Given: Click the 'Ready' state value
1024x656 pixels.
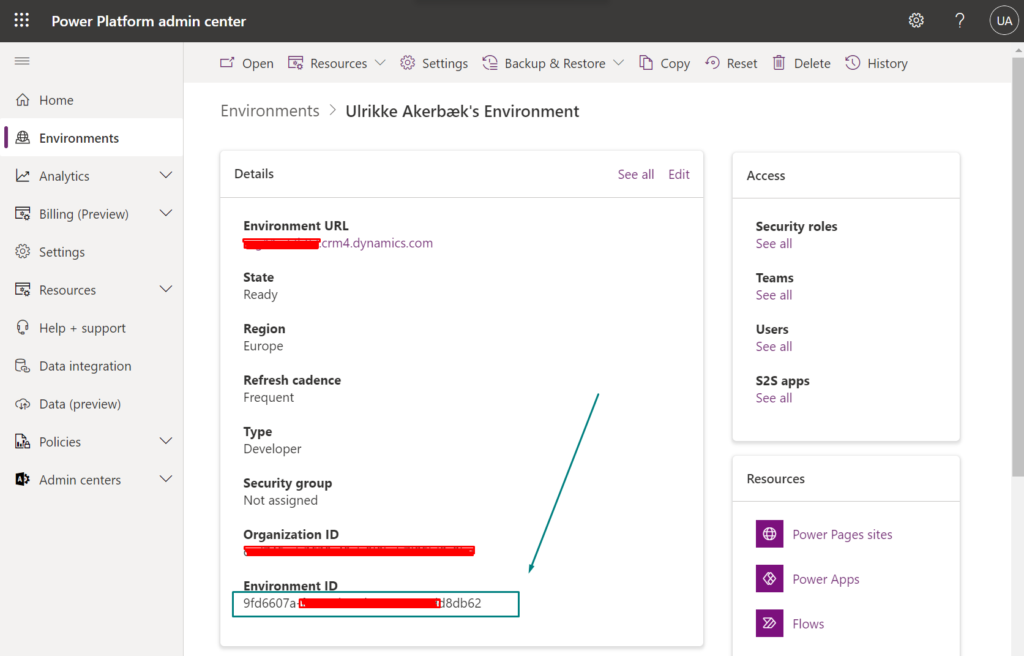Looking at the screenshot, I should tap(261, 295).
